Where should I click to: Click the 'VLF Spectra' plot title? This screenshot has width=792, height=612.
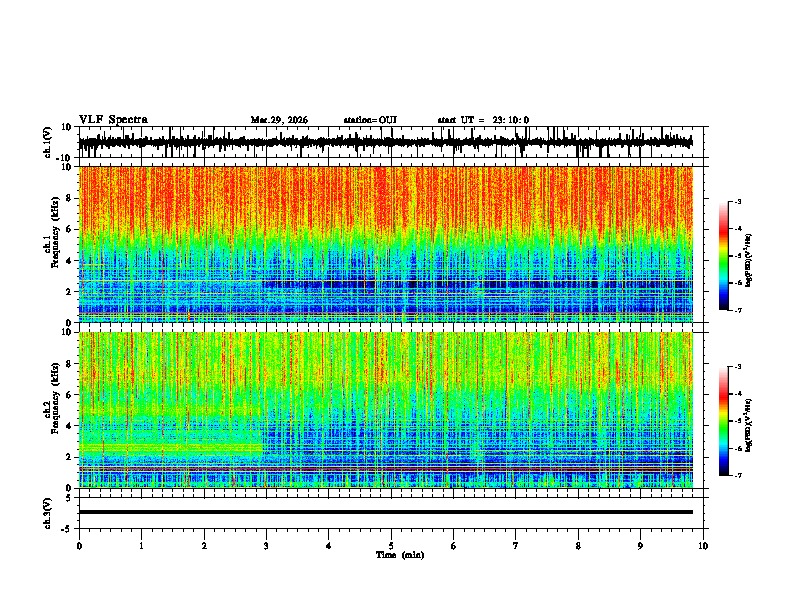[113, 120]
